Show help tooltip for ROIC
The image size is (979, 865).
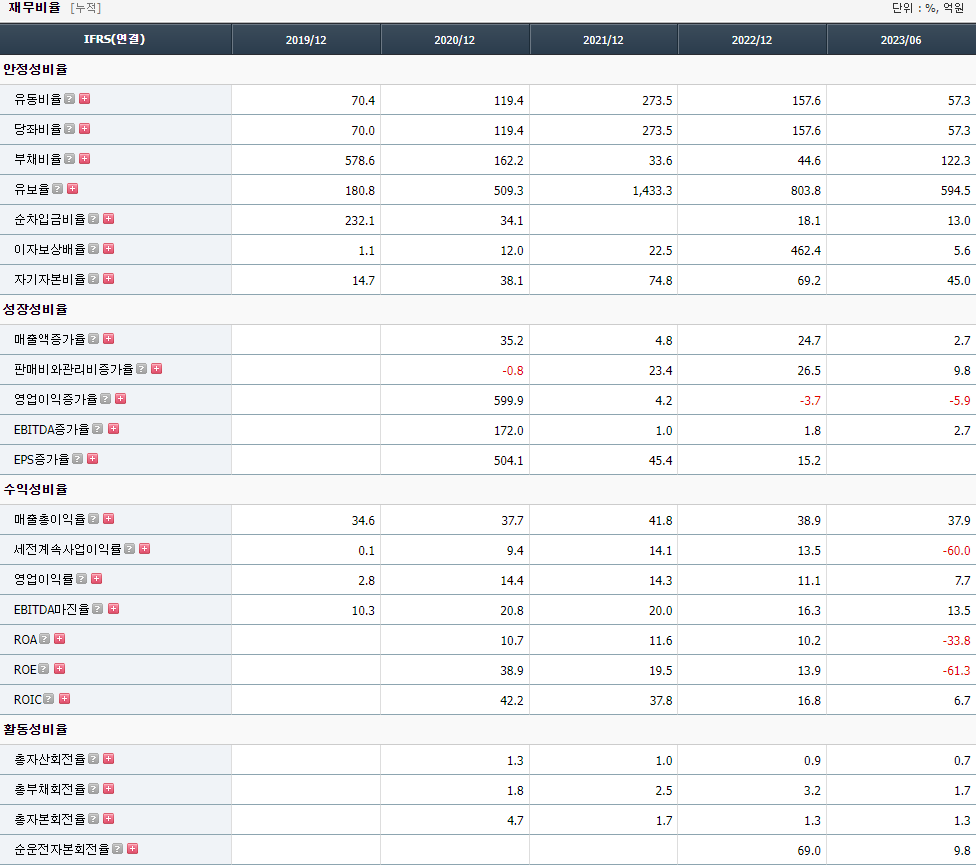49,698
